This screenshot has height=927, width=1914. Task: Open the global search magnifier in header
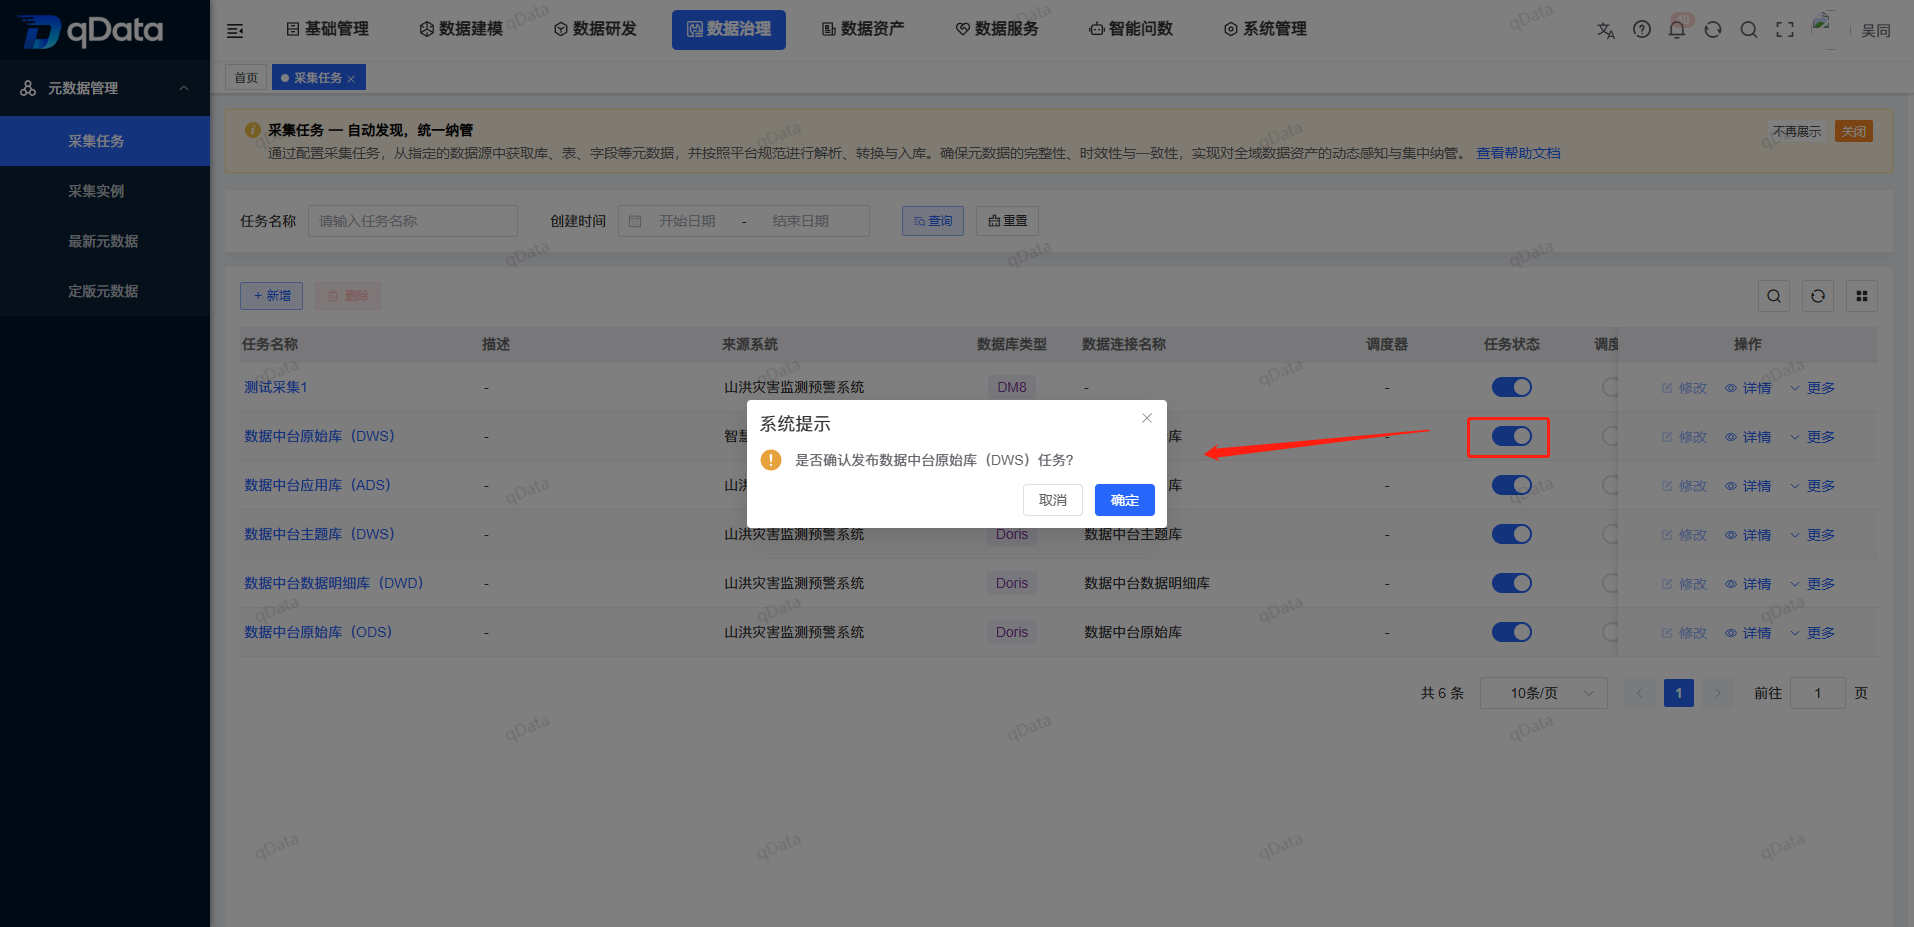point(1749,29)
